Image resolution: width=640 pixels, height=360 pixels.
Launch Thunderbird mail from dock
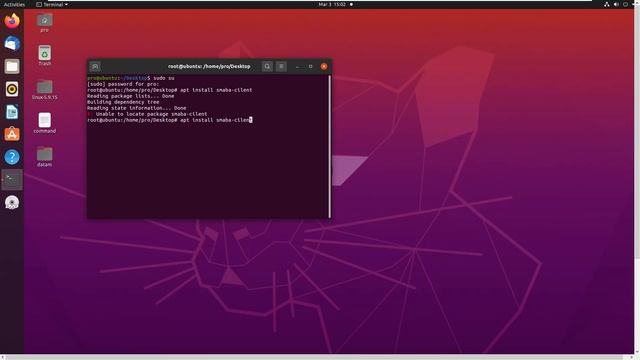point(12,43)
